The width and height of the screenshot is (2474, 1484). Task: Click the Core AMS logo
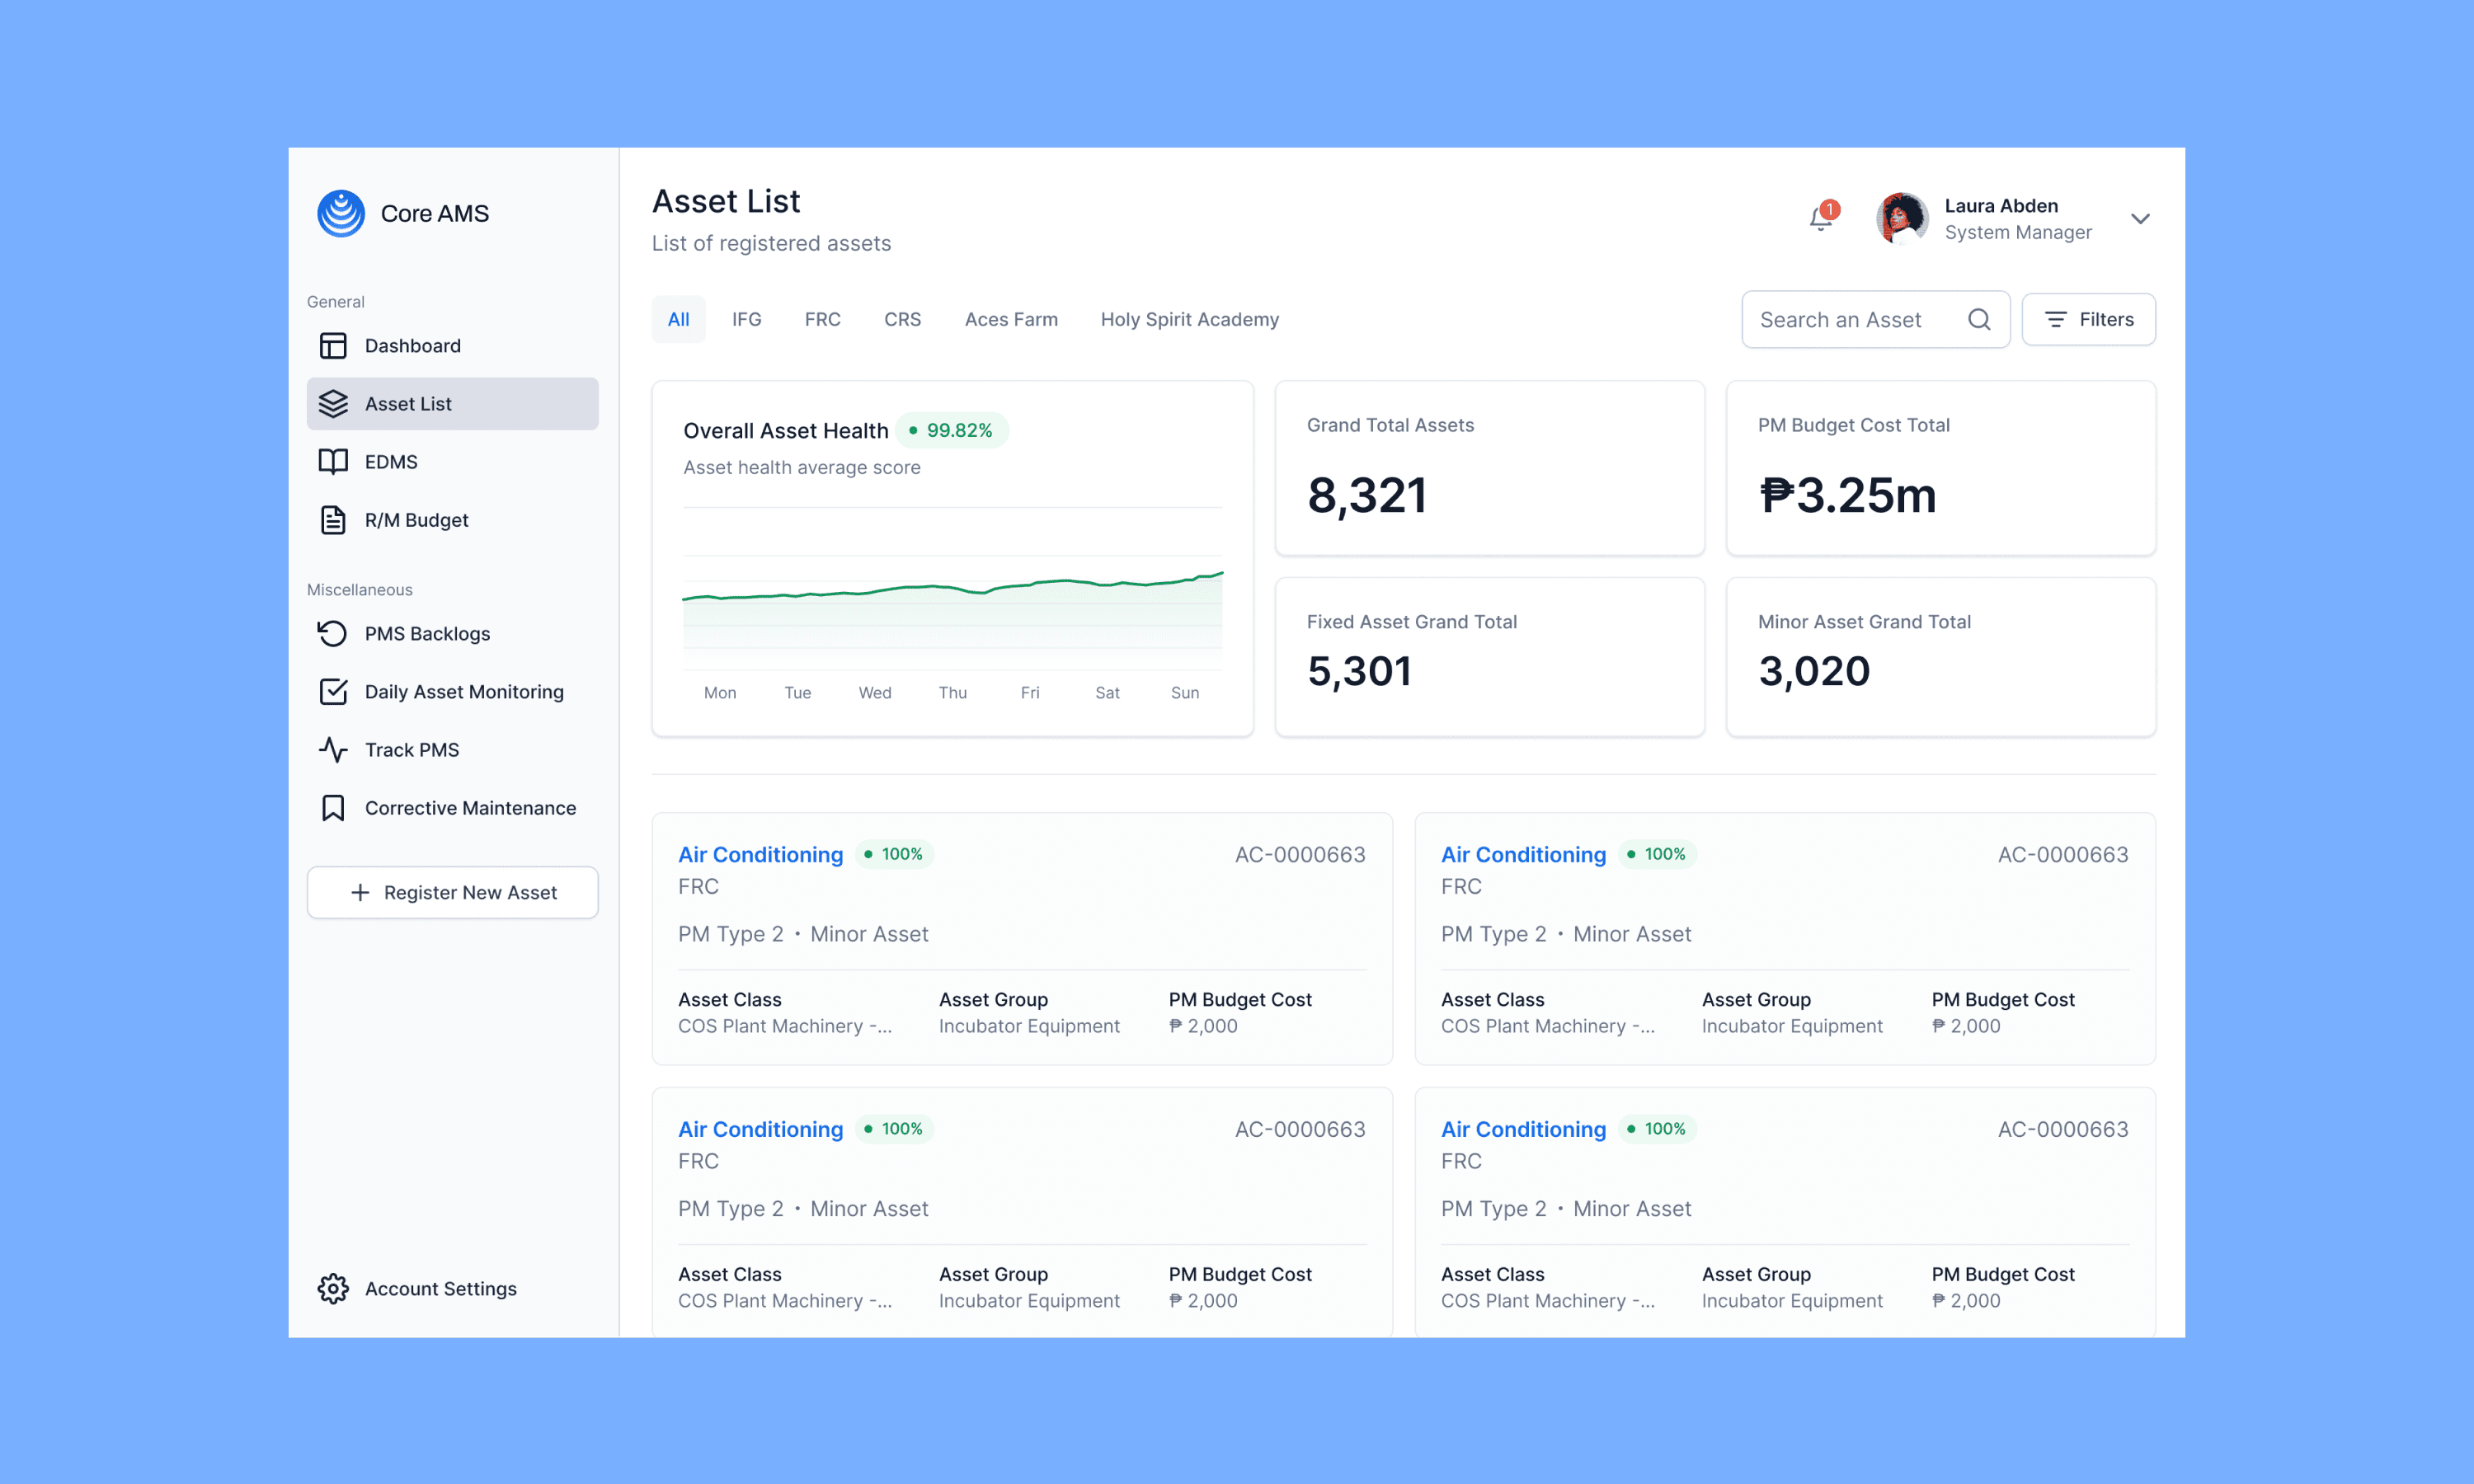coord(341,213)
